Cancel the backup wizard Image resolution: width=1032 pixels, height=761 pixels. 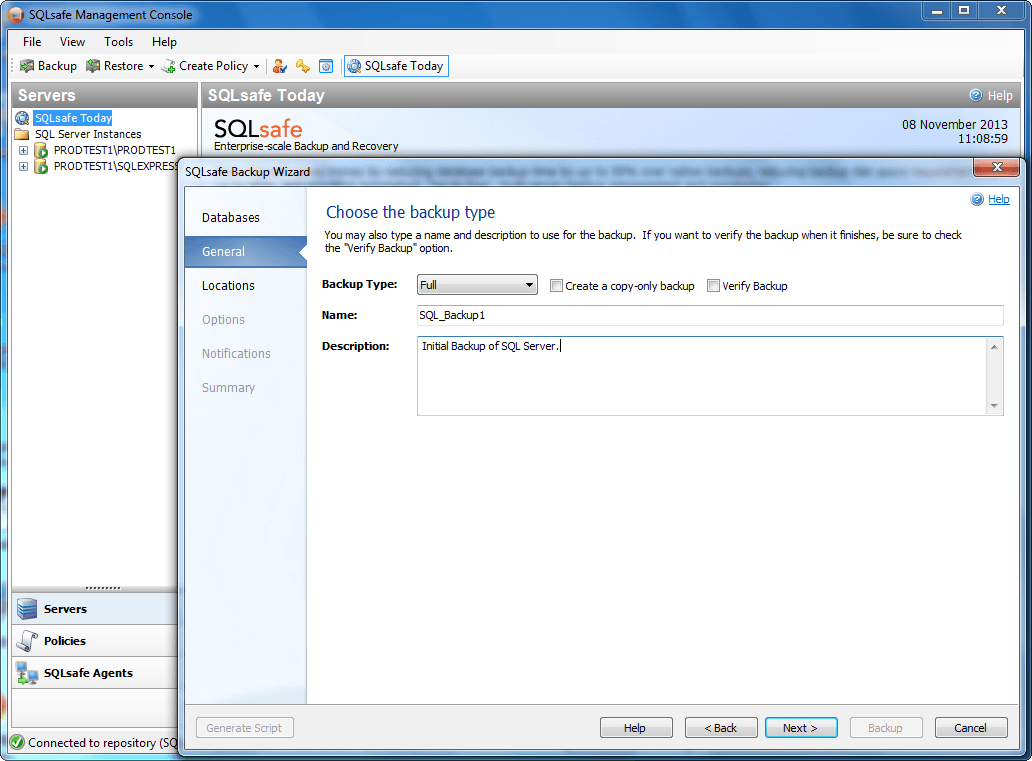click(971, 727)
